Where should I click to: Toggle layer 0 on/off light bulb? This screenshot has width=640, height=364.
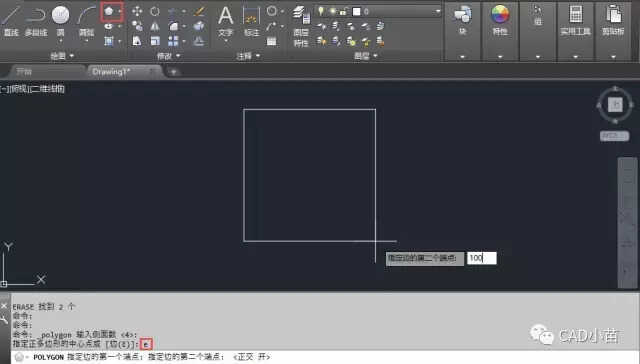coord(321,11)
